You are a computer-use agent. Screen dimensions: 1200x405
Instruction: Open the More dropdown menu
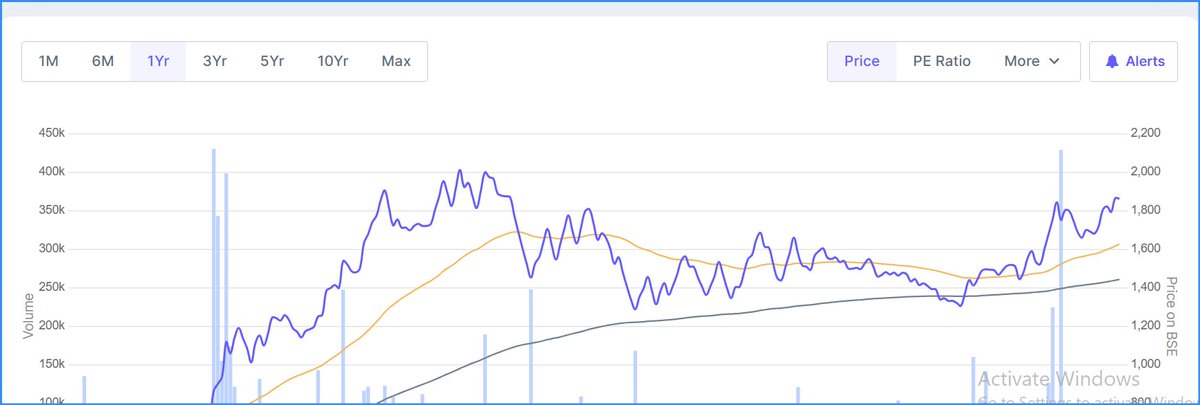(1033, 61)
